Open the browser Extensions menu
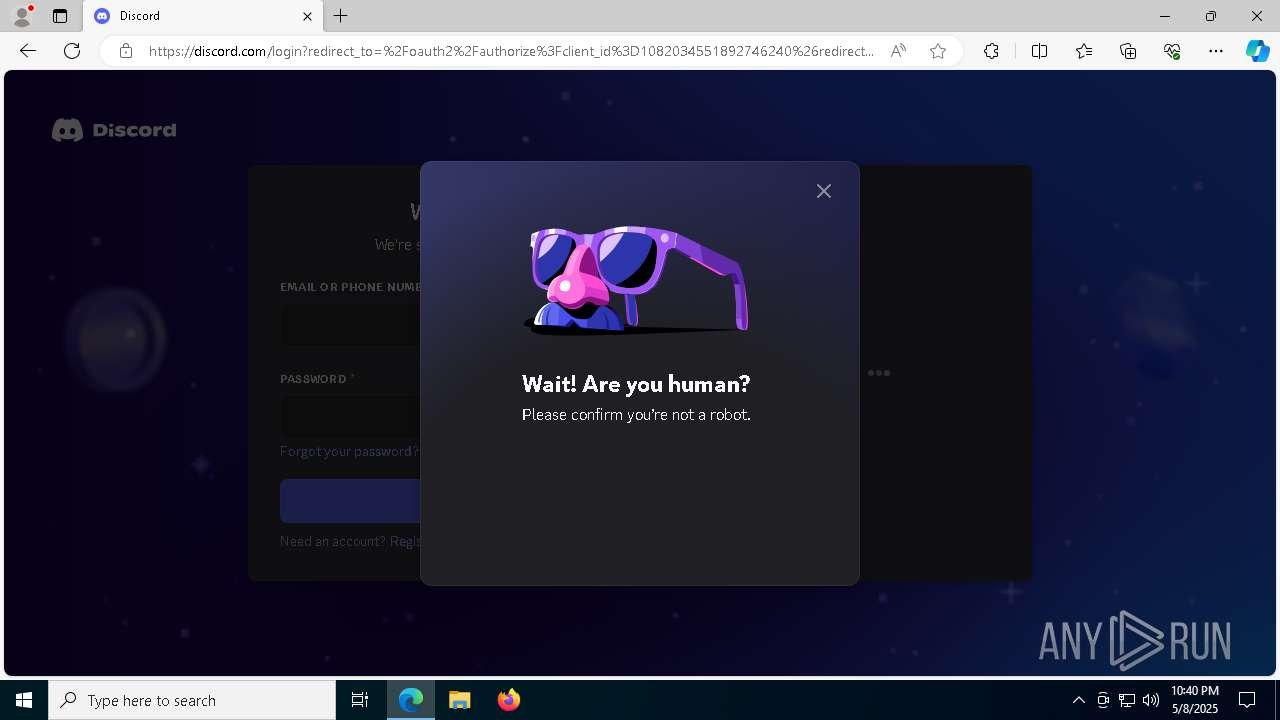Screen dimensions: 1280x720 pyautogui.click(x=991, y=51)
